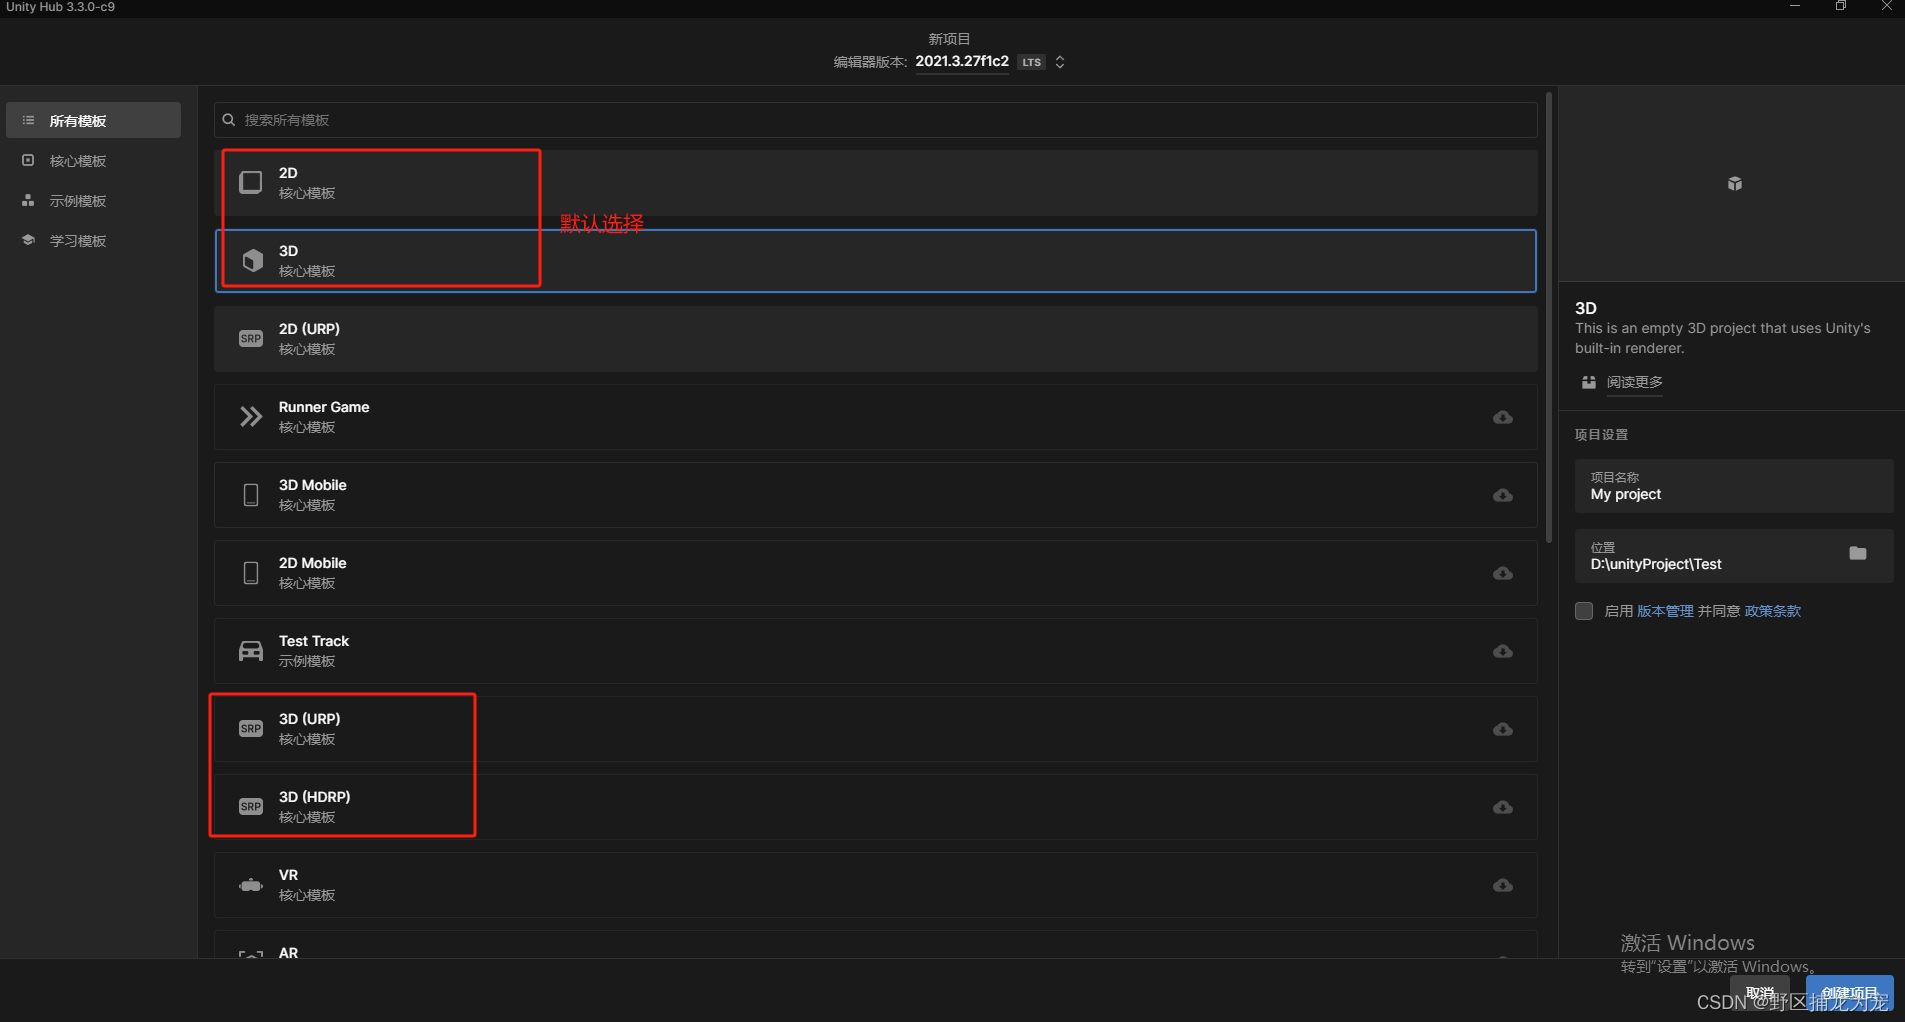
Task: Click the SRP badge for 2D (URP)
Action: tap(251, 339)
